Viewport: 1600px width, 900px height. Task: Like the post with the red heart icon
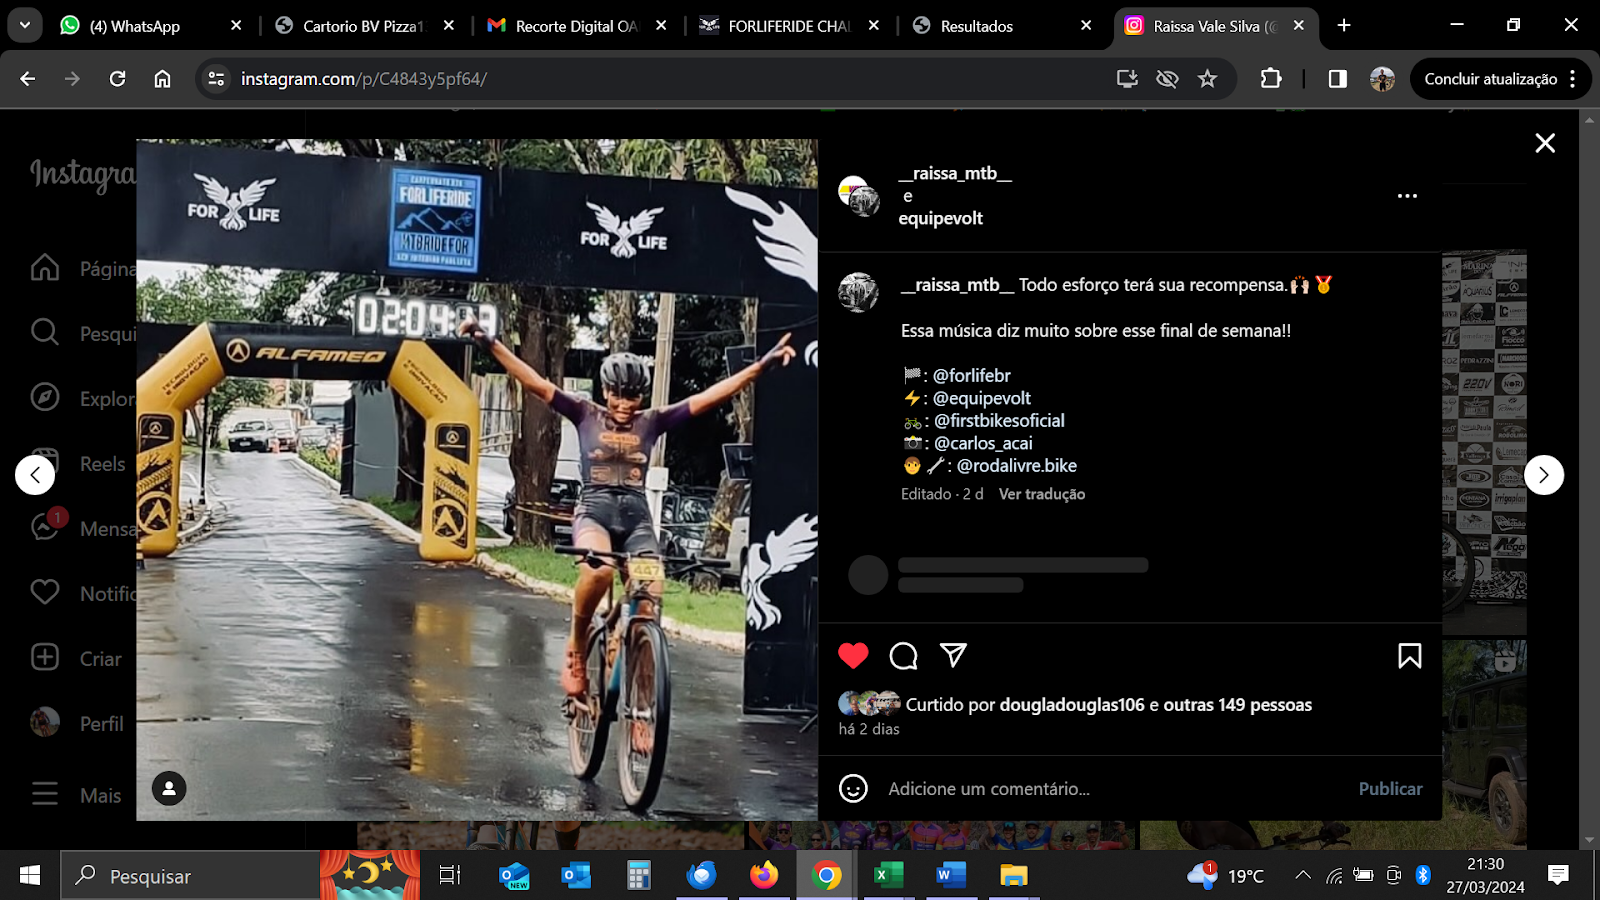[x=853, y=656]
